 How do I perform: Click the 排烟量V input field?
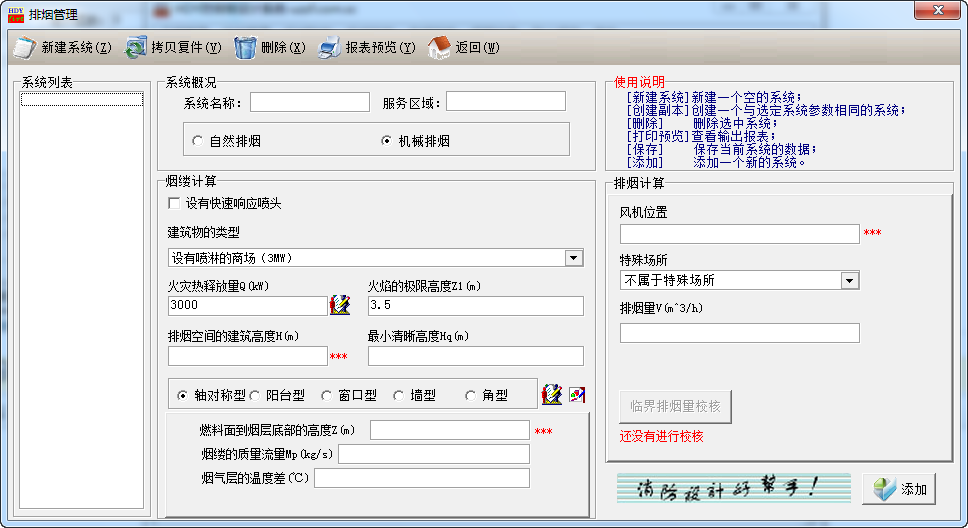coord(740,333)
